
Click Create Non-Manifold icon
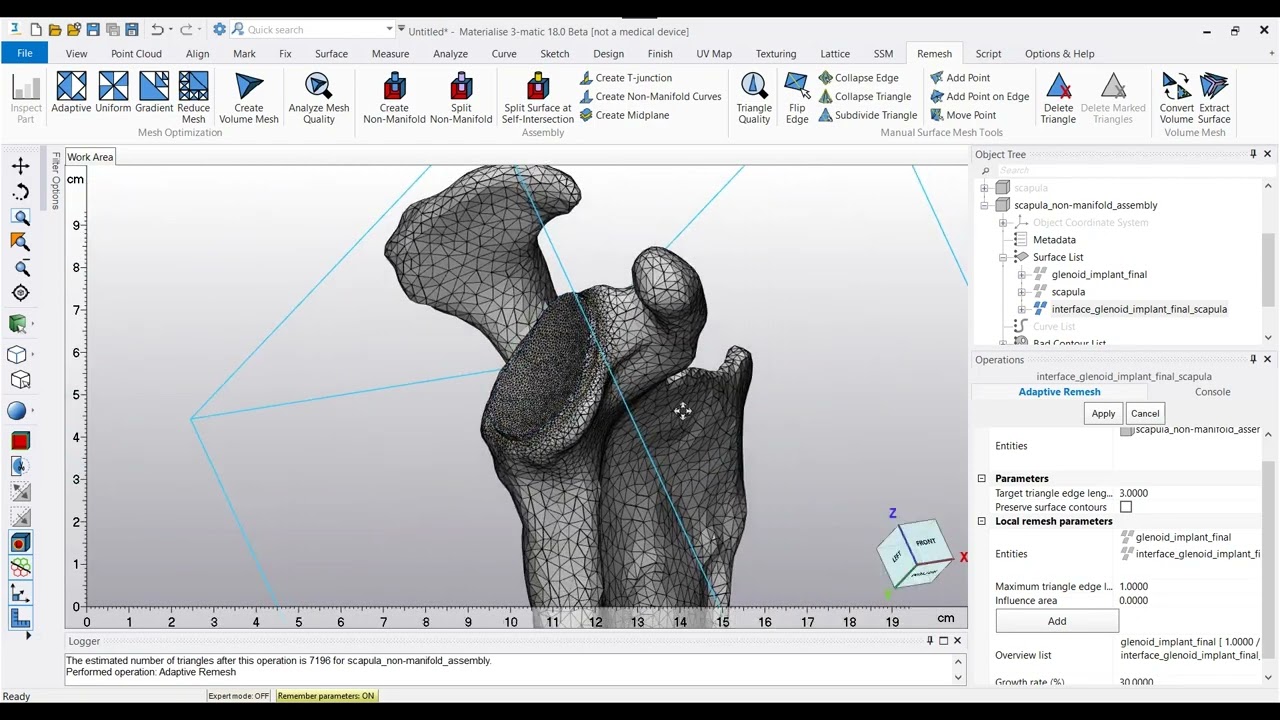coord(394,98)
